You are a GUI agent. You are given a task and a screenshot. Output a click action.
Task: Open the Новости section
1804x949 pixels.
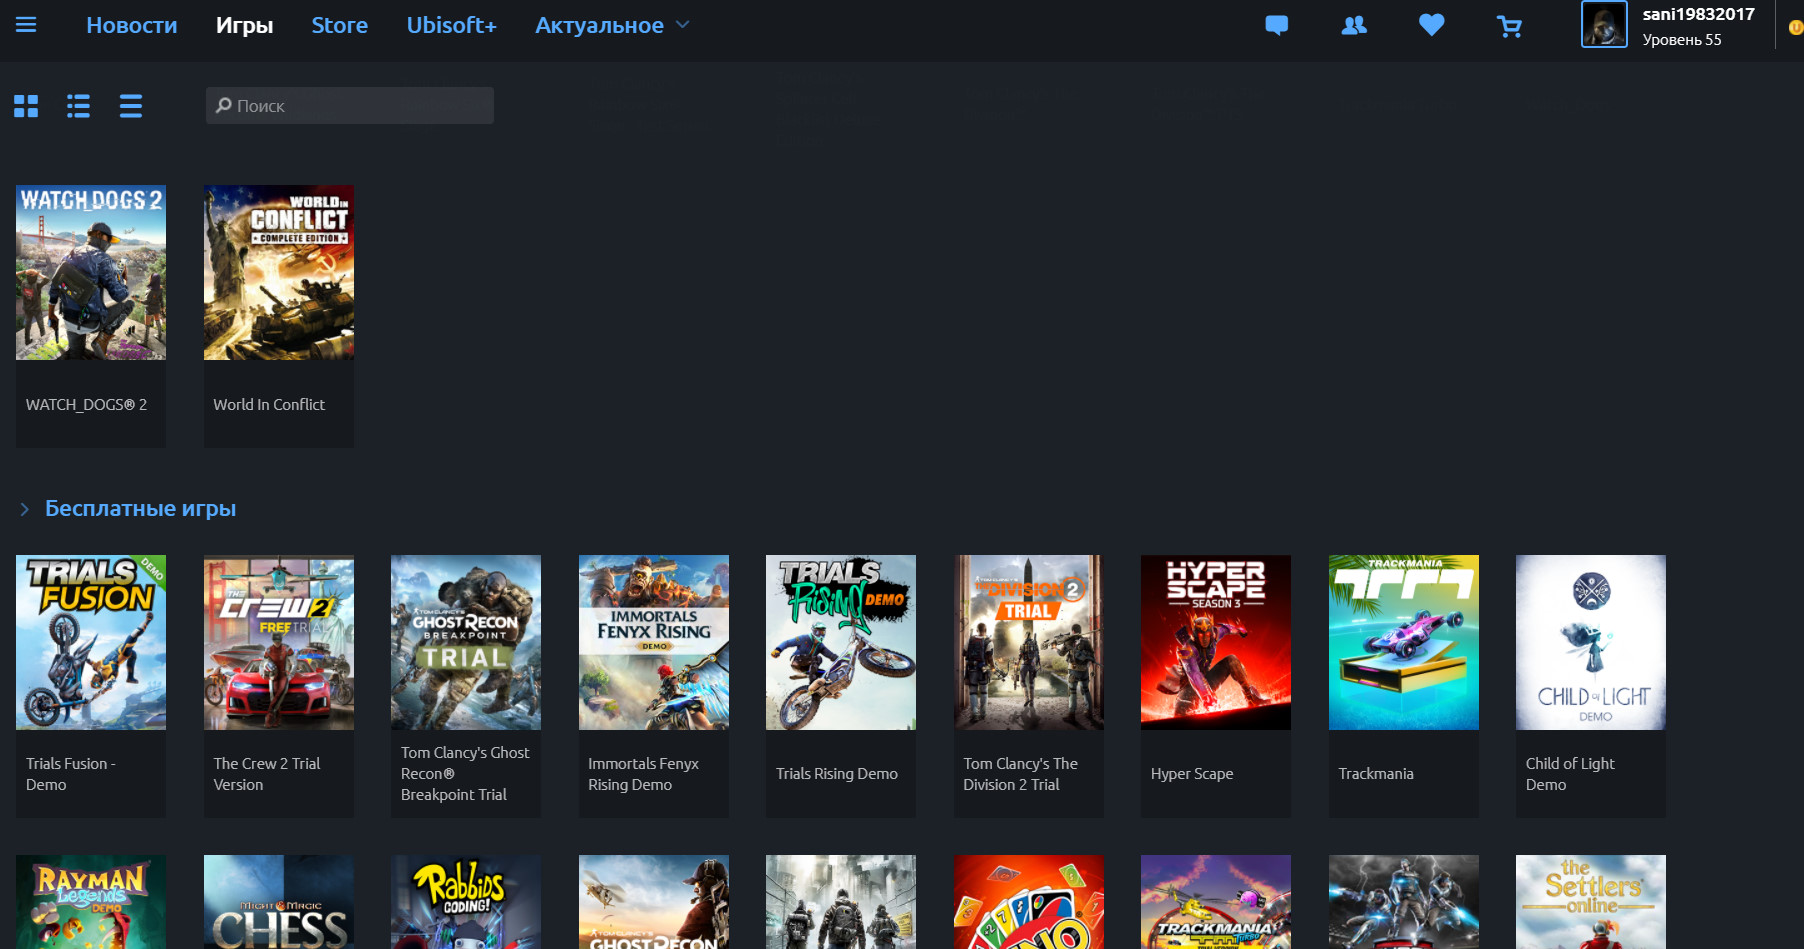point(131,25)
